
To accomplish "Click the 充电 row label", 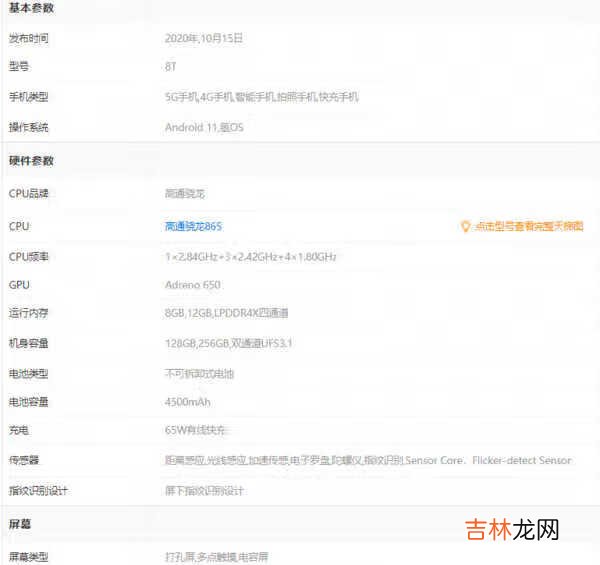I will pyautogui.click(x=19, y=430).
